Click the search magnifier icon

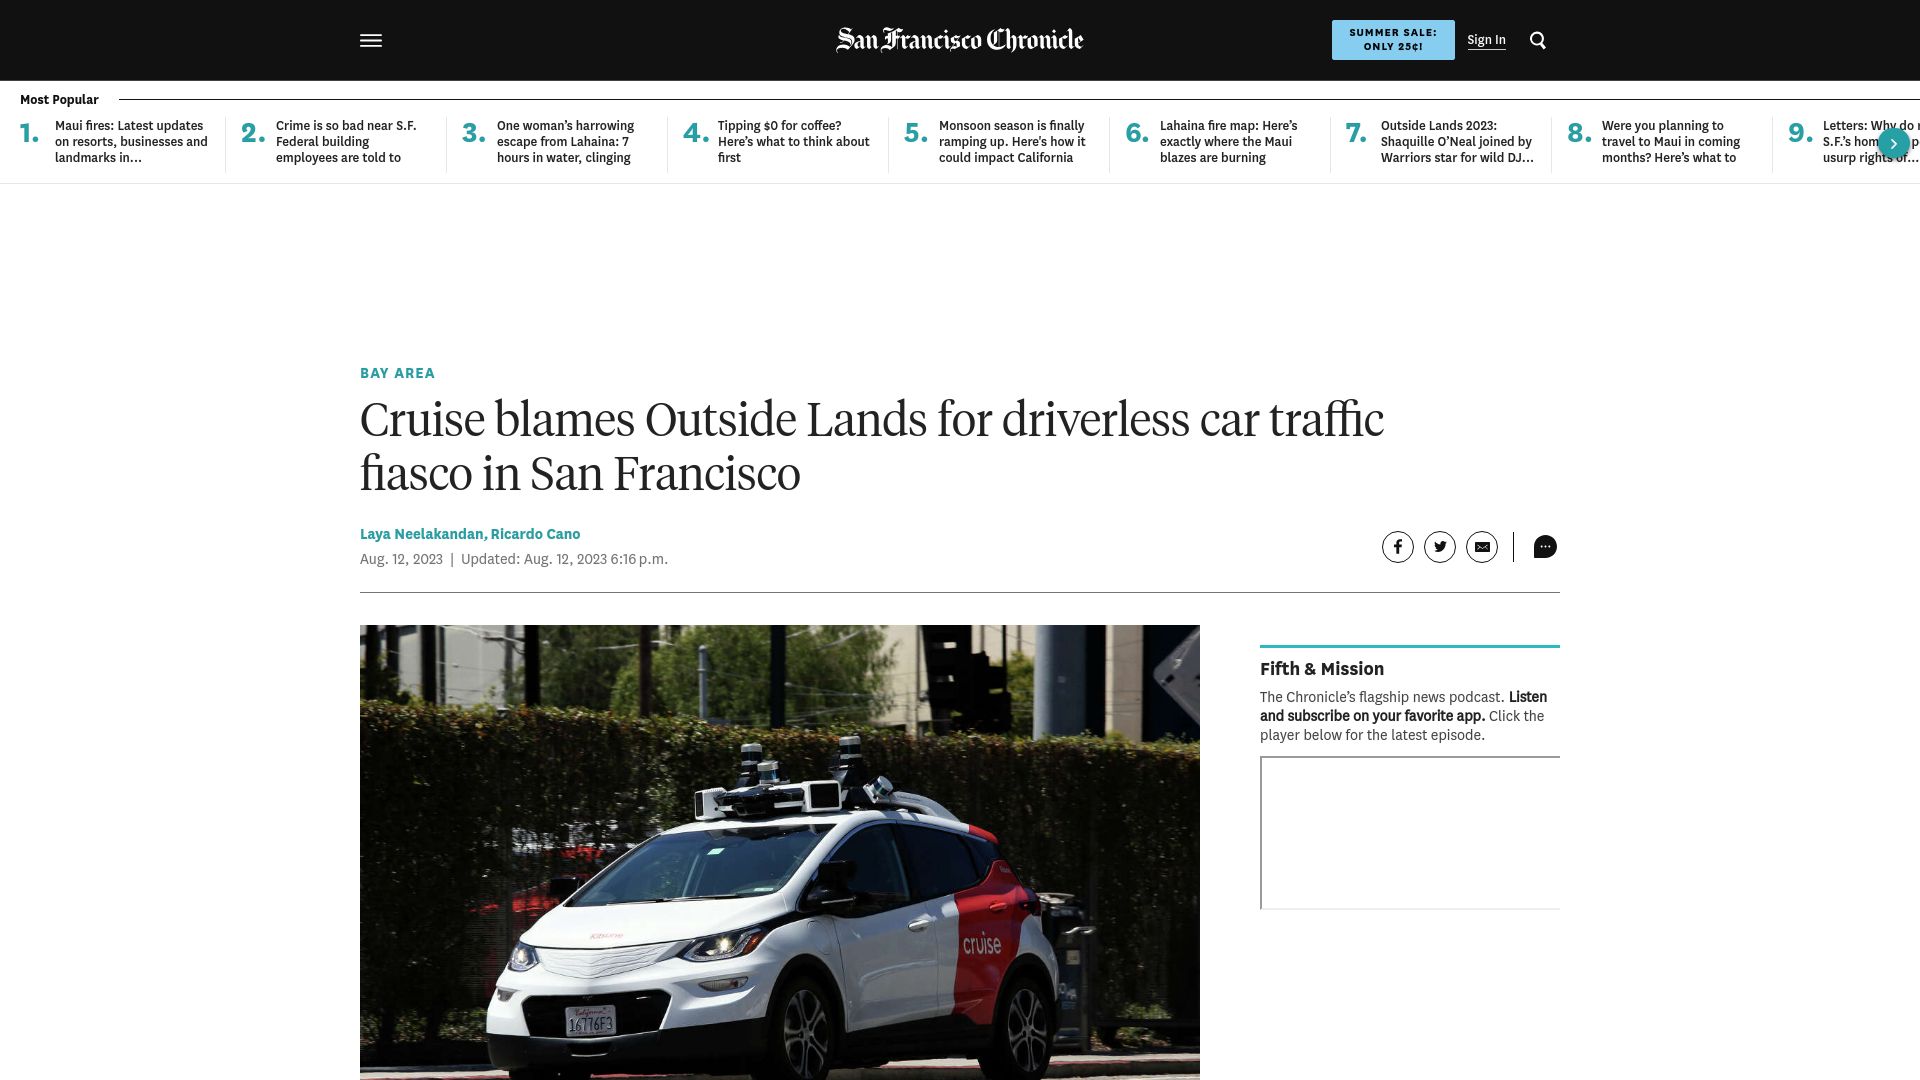point(1538,41)
